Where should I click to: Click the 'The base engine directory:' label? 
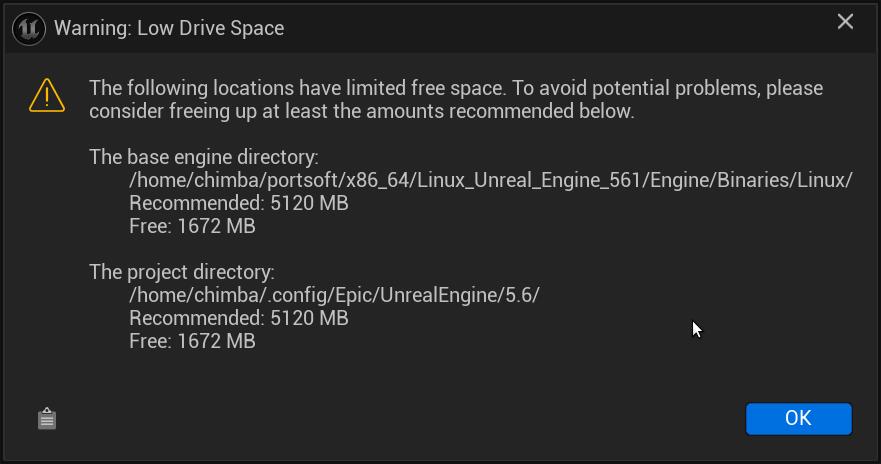[x=203, y=157]
